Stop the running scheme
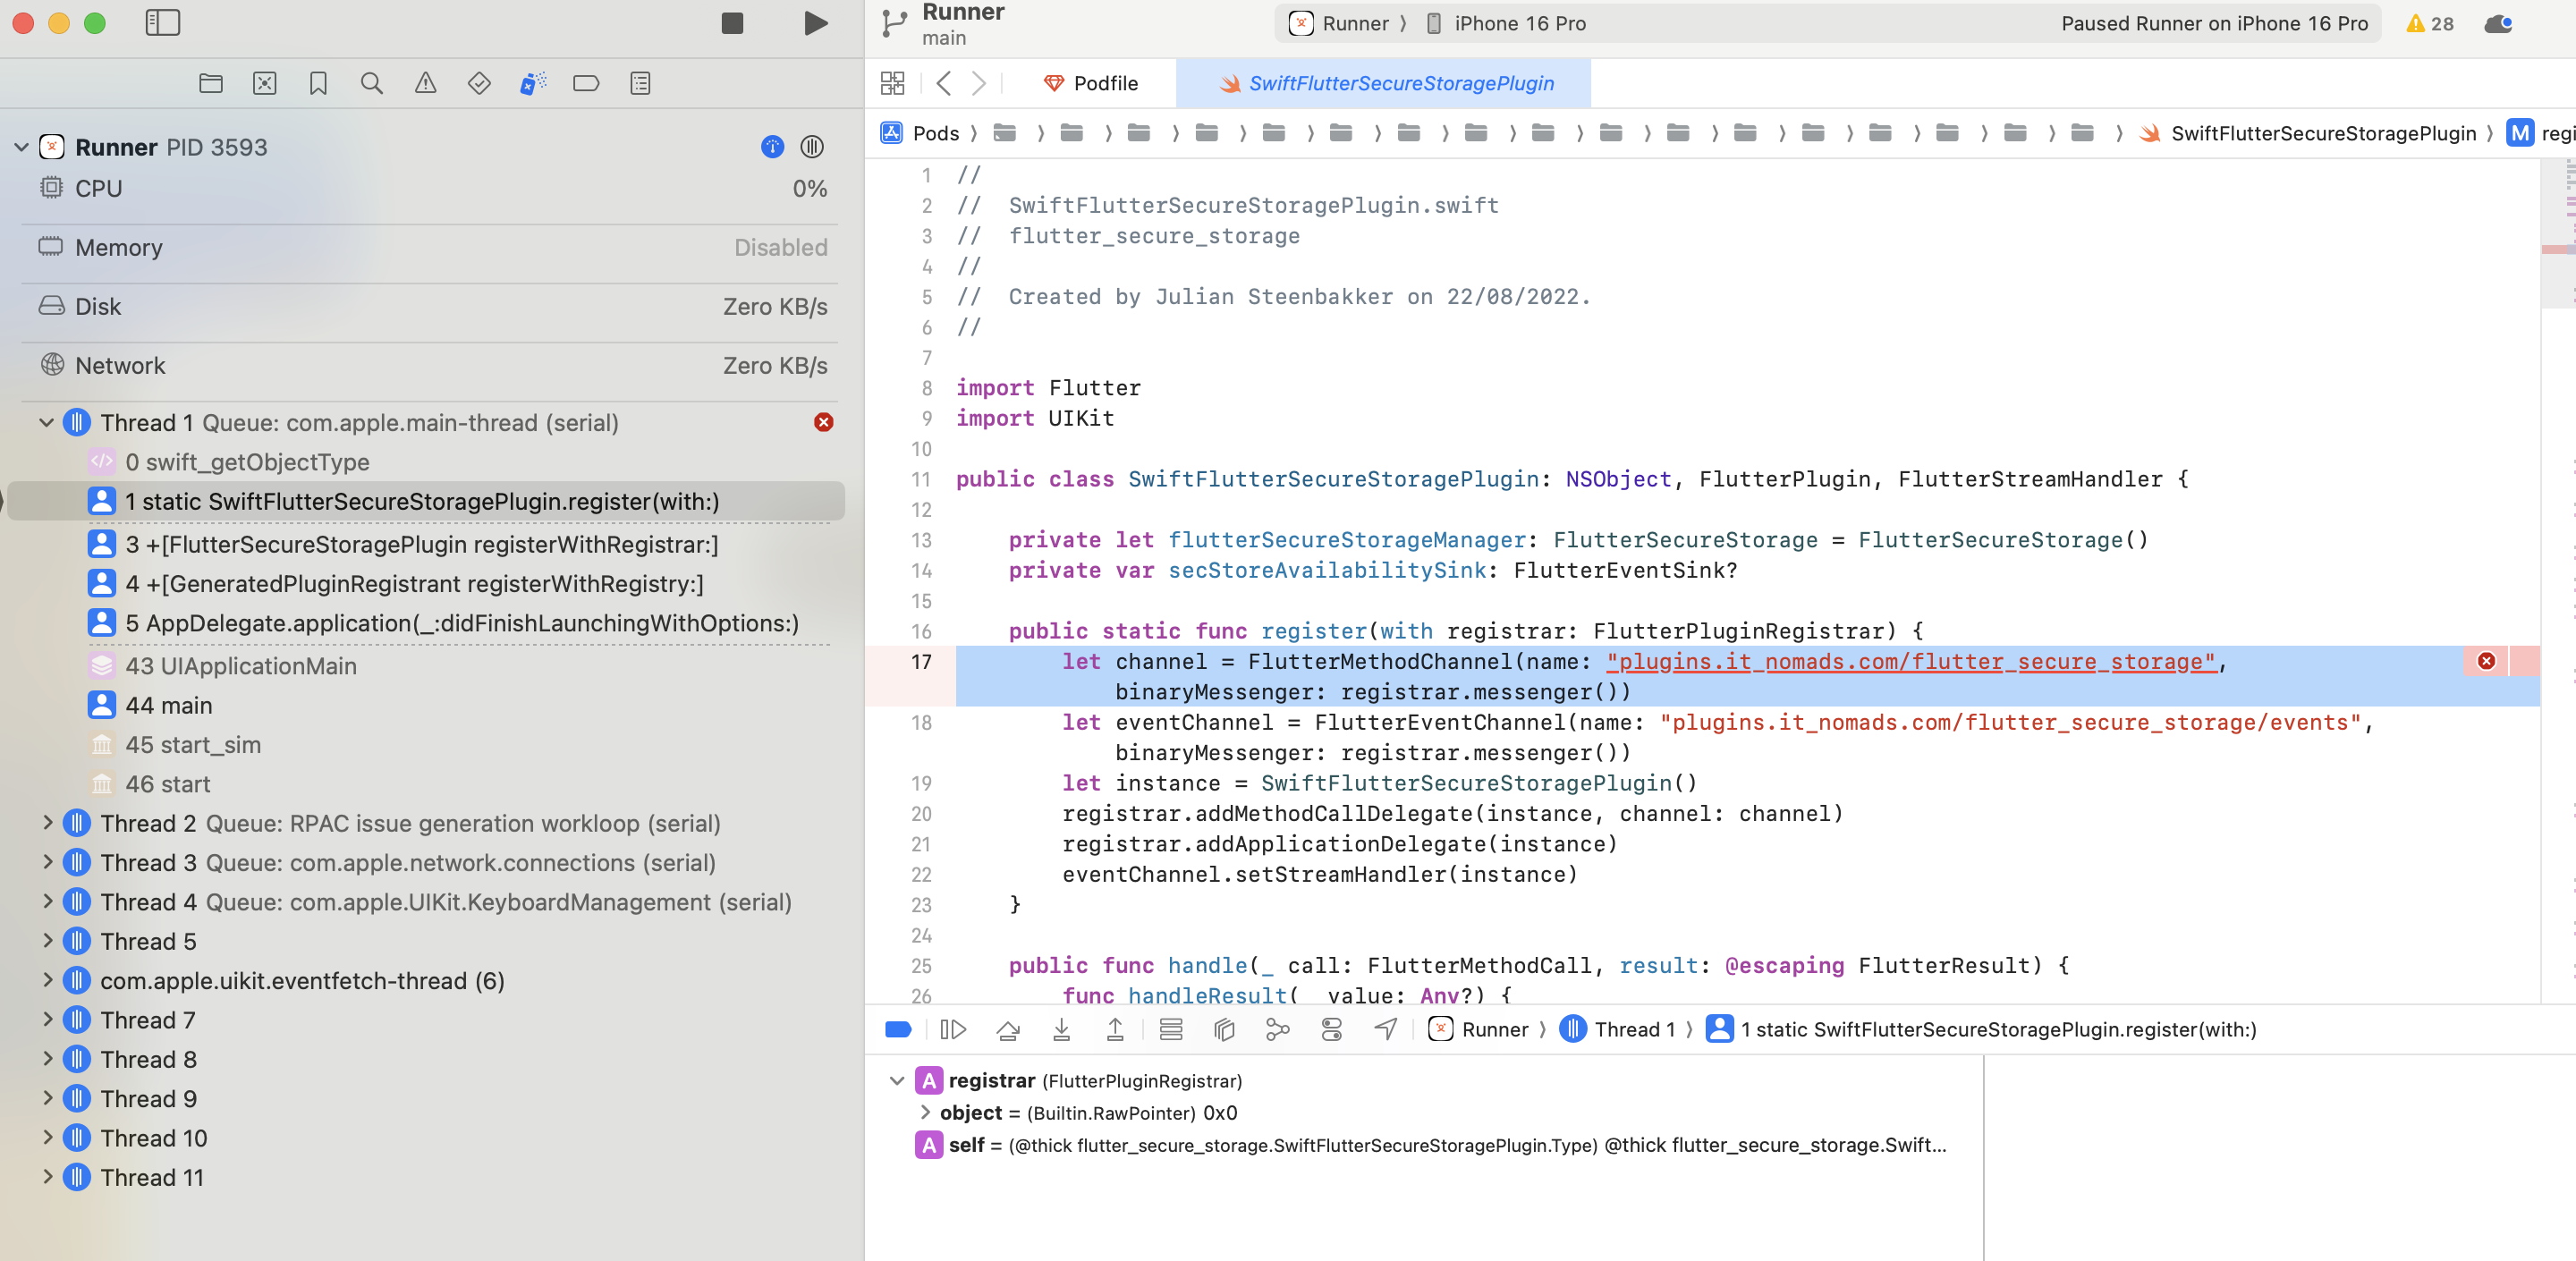 (x=732, y=23)
